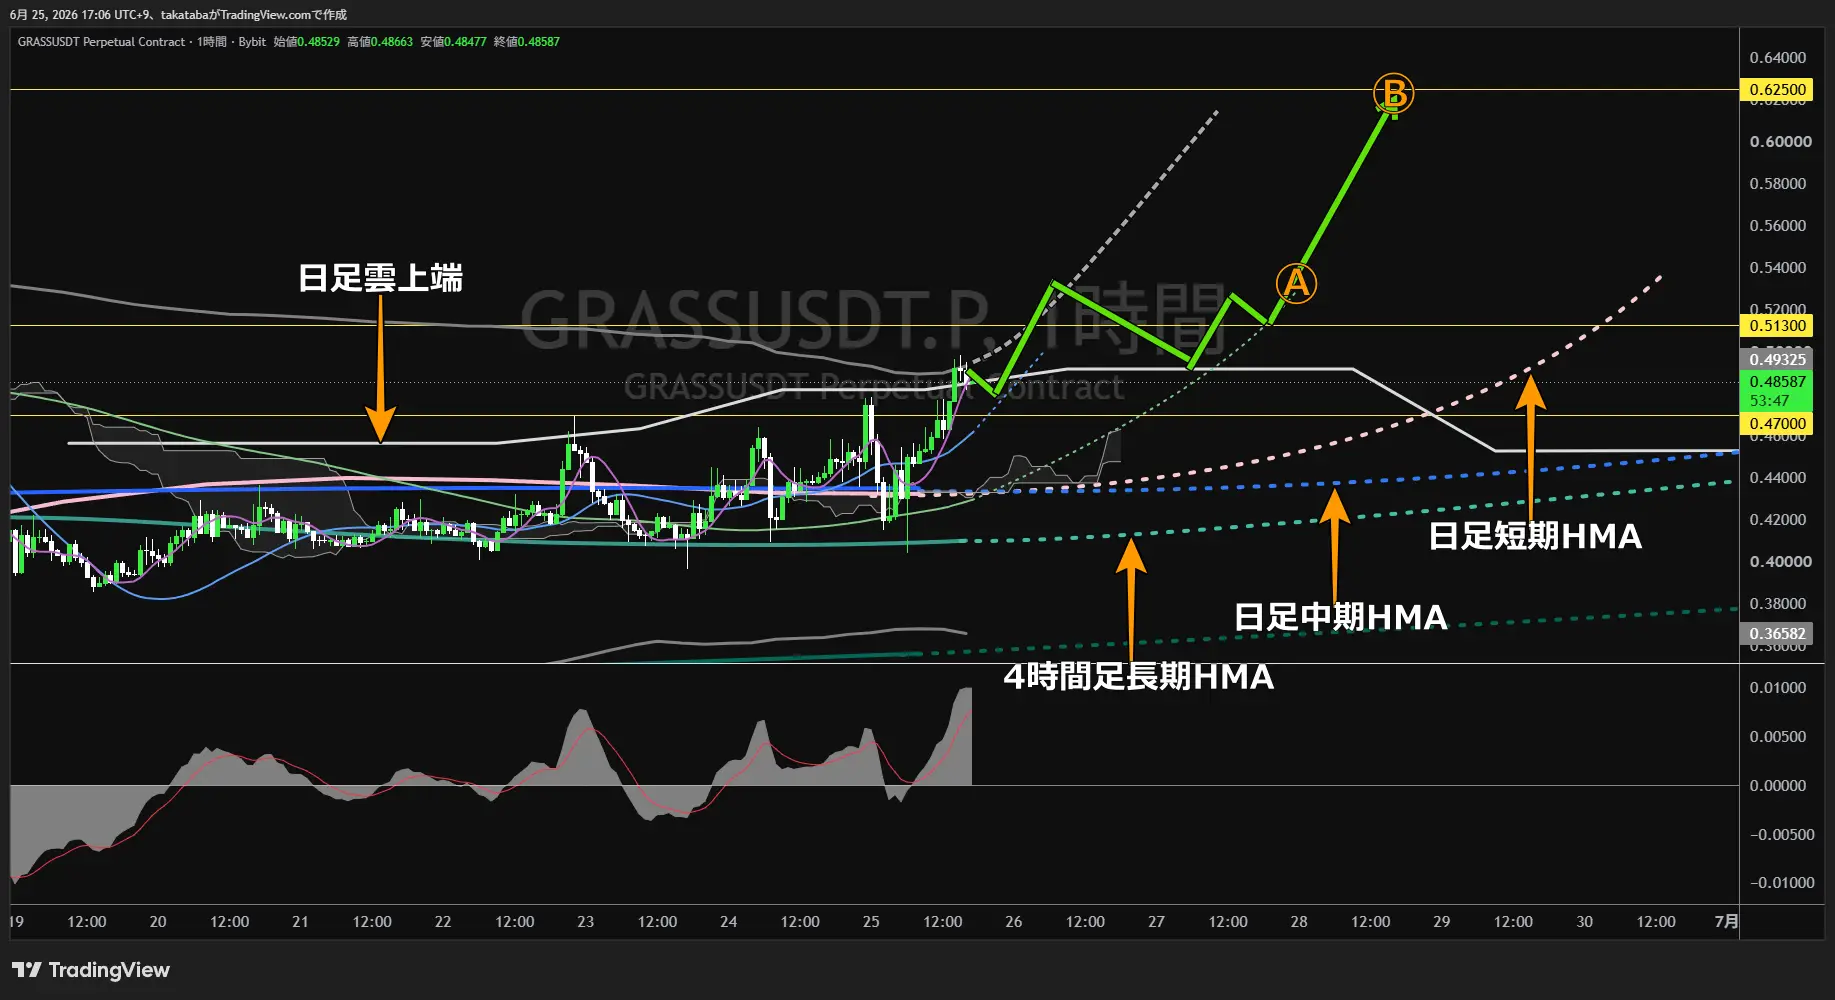Click the yellow 0.51300 price label
The height and width of the screenshot is (1000, 1835).
pyautogui.click(x=1777, y=325)
